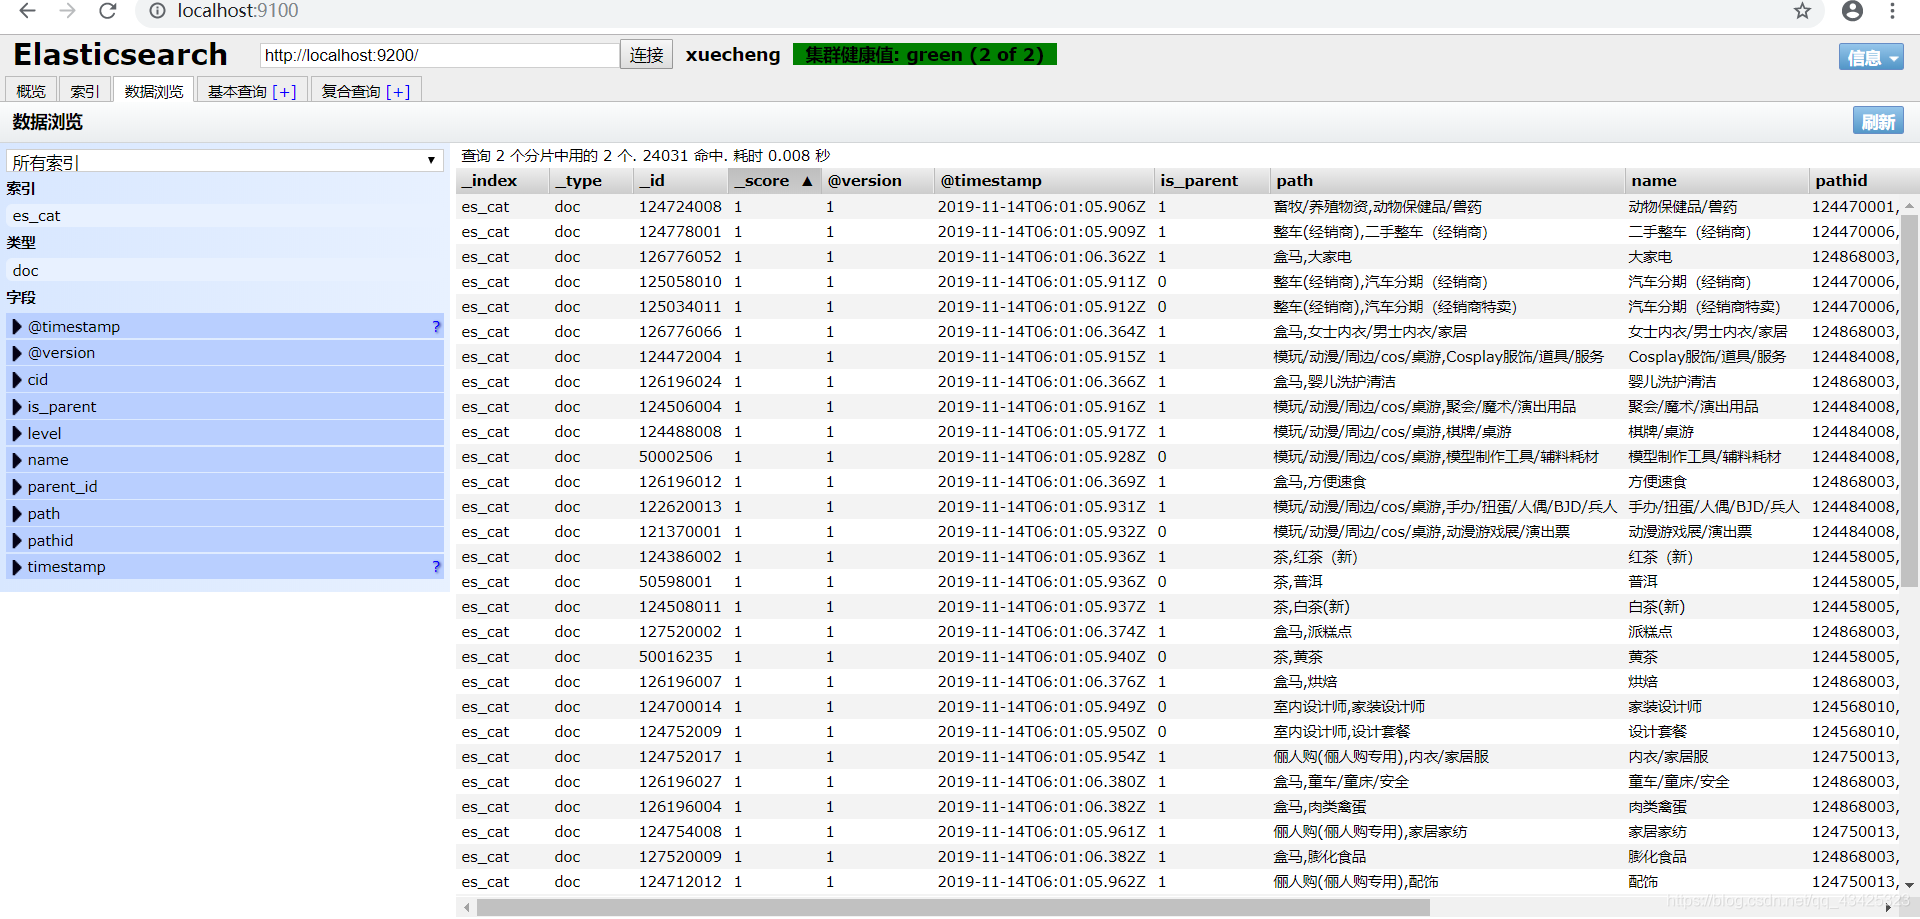Click the vertical scrollbar of results table

[1909, 400]
